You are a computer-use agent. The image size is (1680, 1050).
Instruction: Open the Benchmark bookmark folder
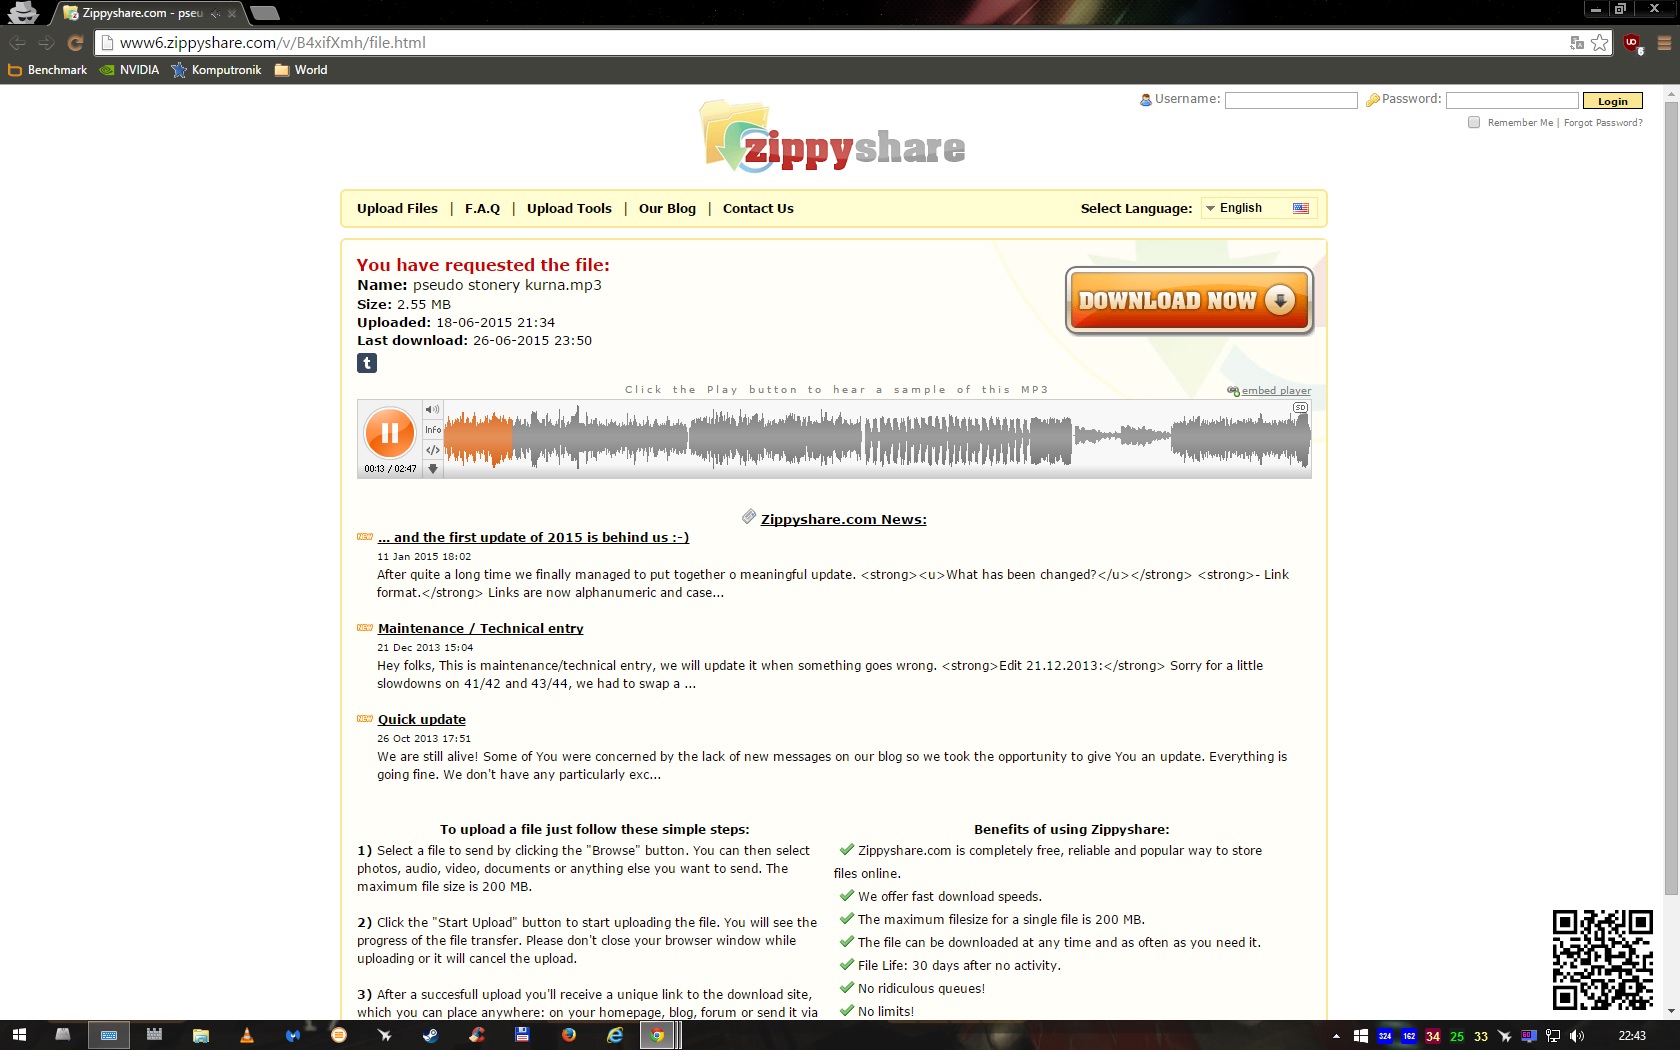[47, 70]
